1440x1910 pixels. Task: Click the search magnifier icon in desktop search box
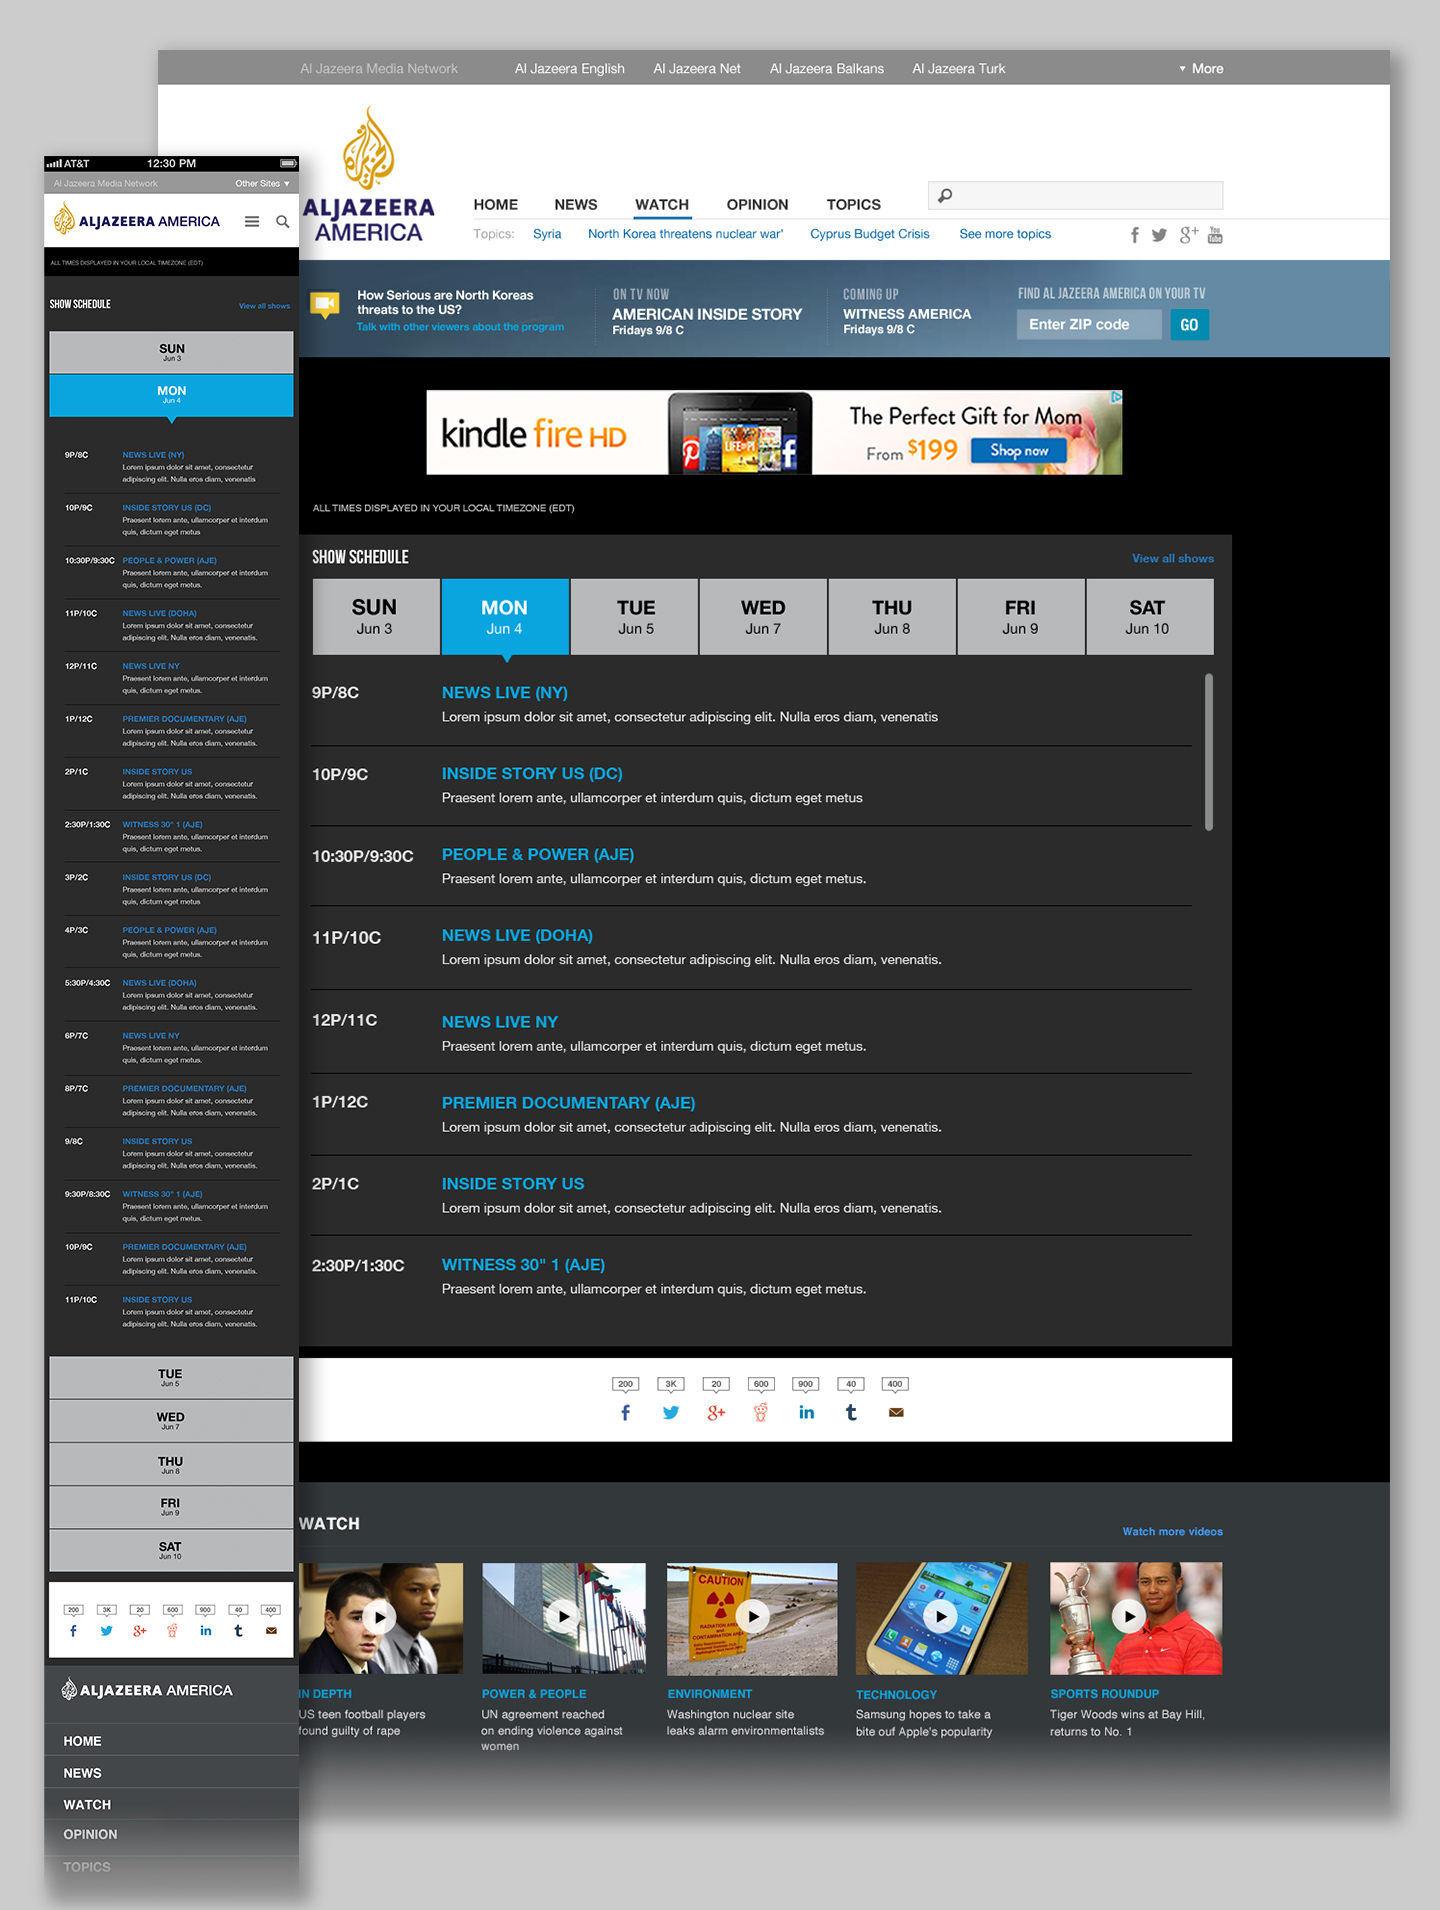(944, 196)
